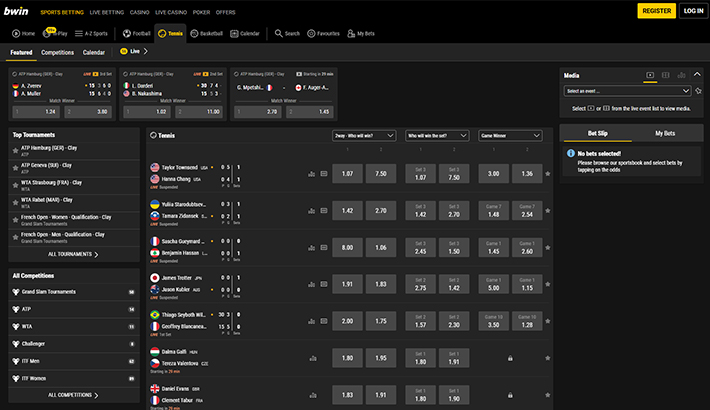Open In-Play section icon

tap(47, 34)
